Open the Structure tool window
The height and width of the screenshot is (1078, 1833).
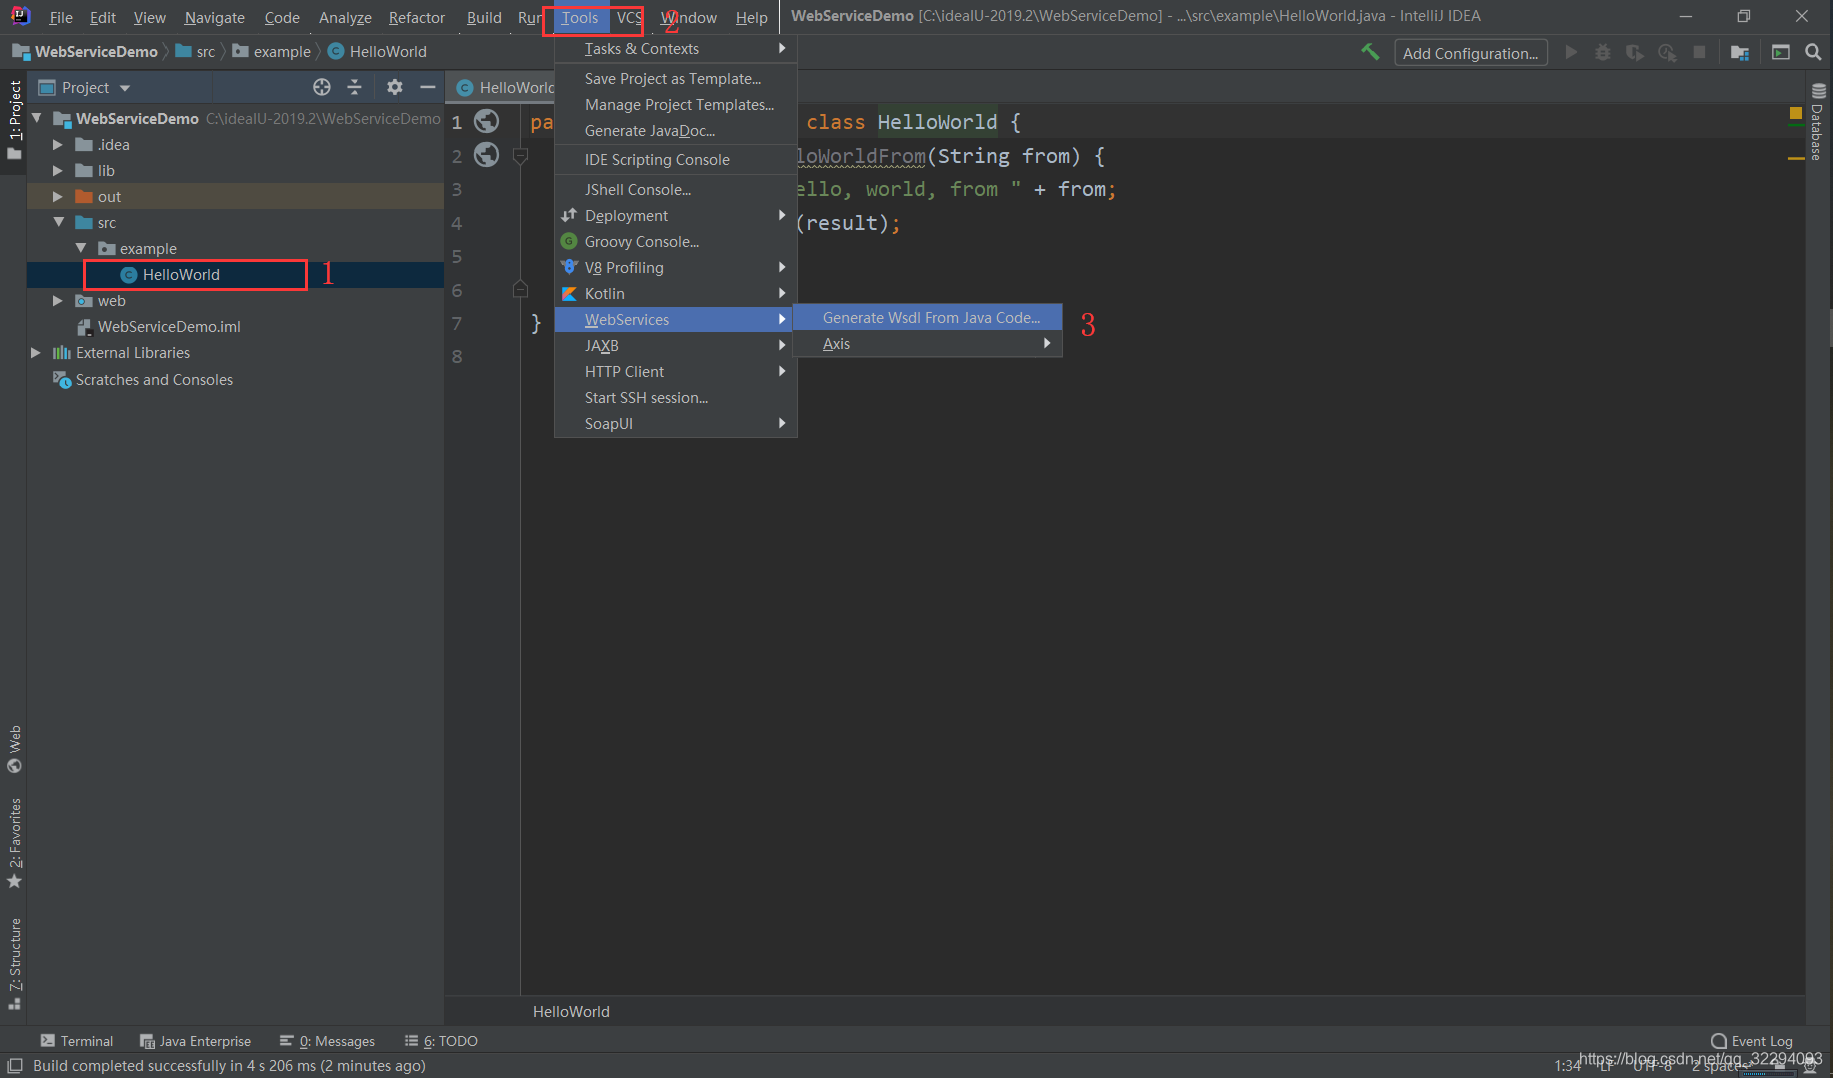click(x=14, y=964)
